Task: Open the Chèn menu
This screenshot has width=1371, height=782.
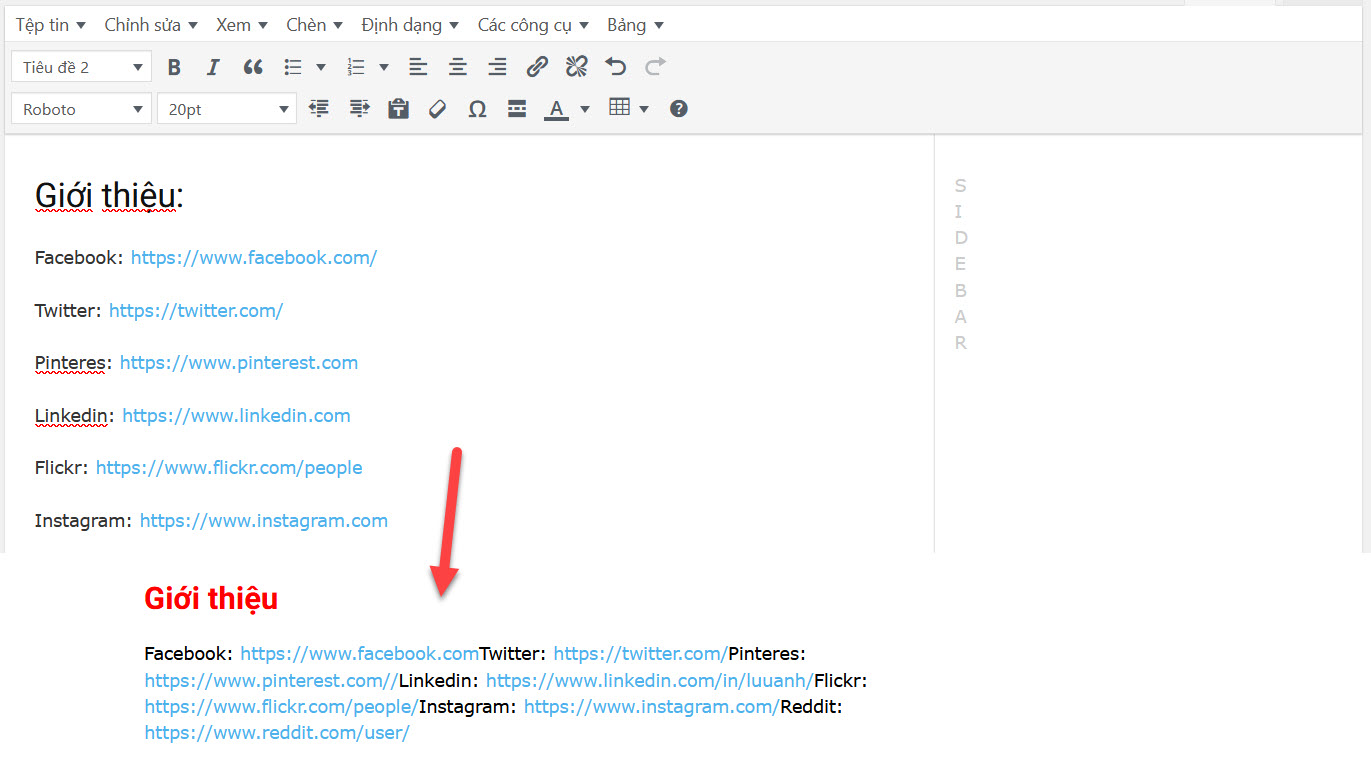Action: tap(313, 25)
